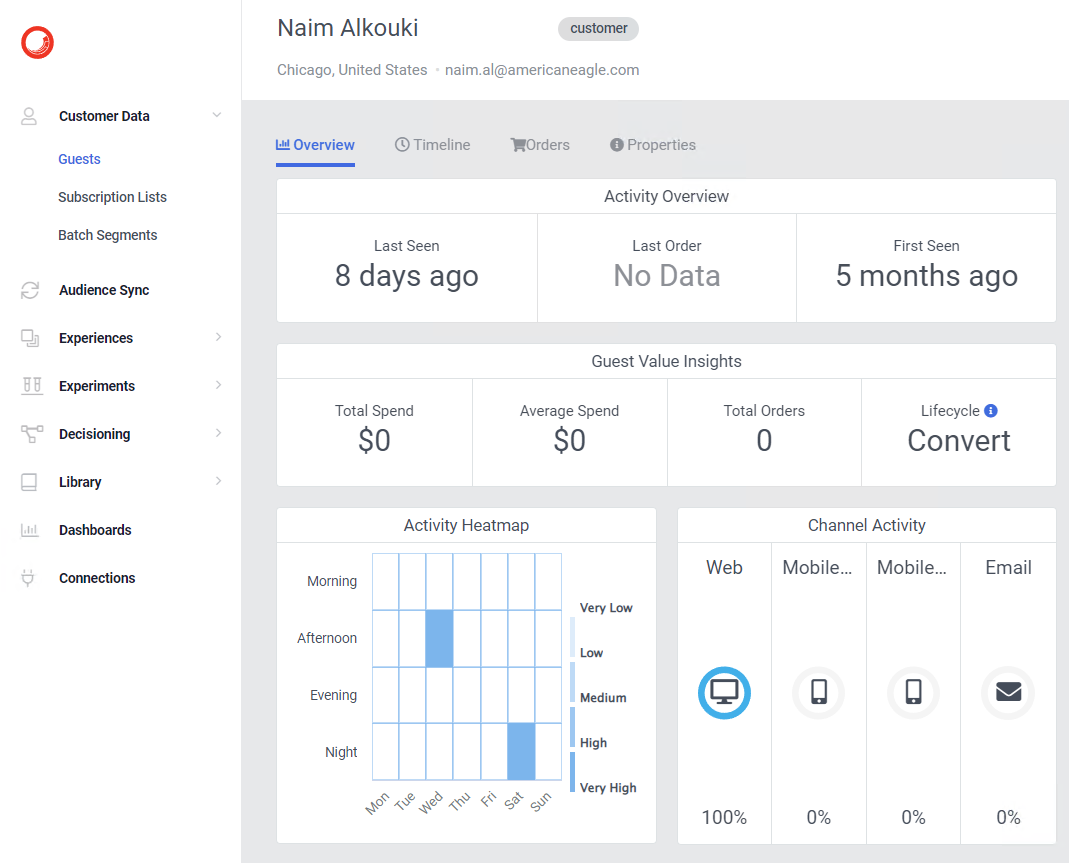Expand the Experiments chevron
1069x863 pixels.
[218, 385]
